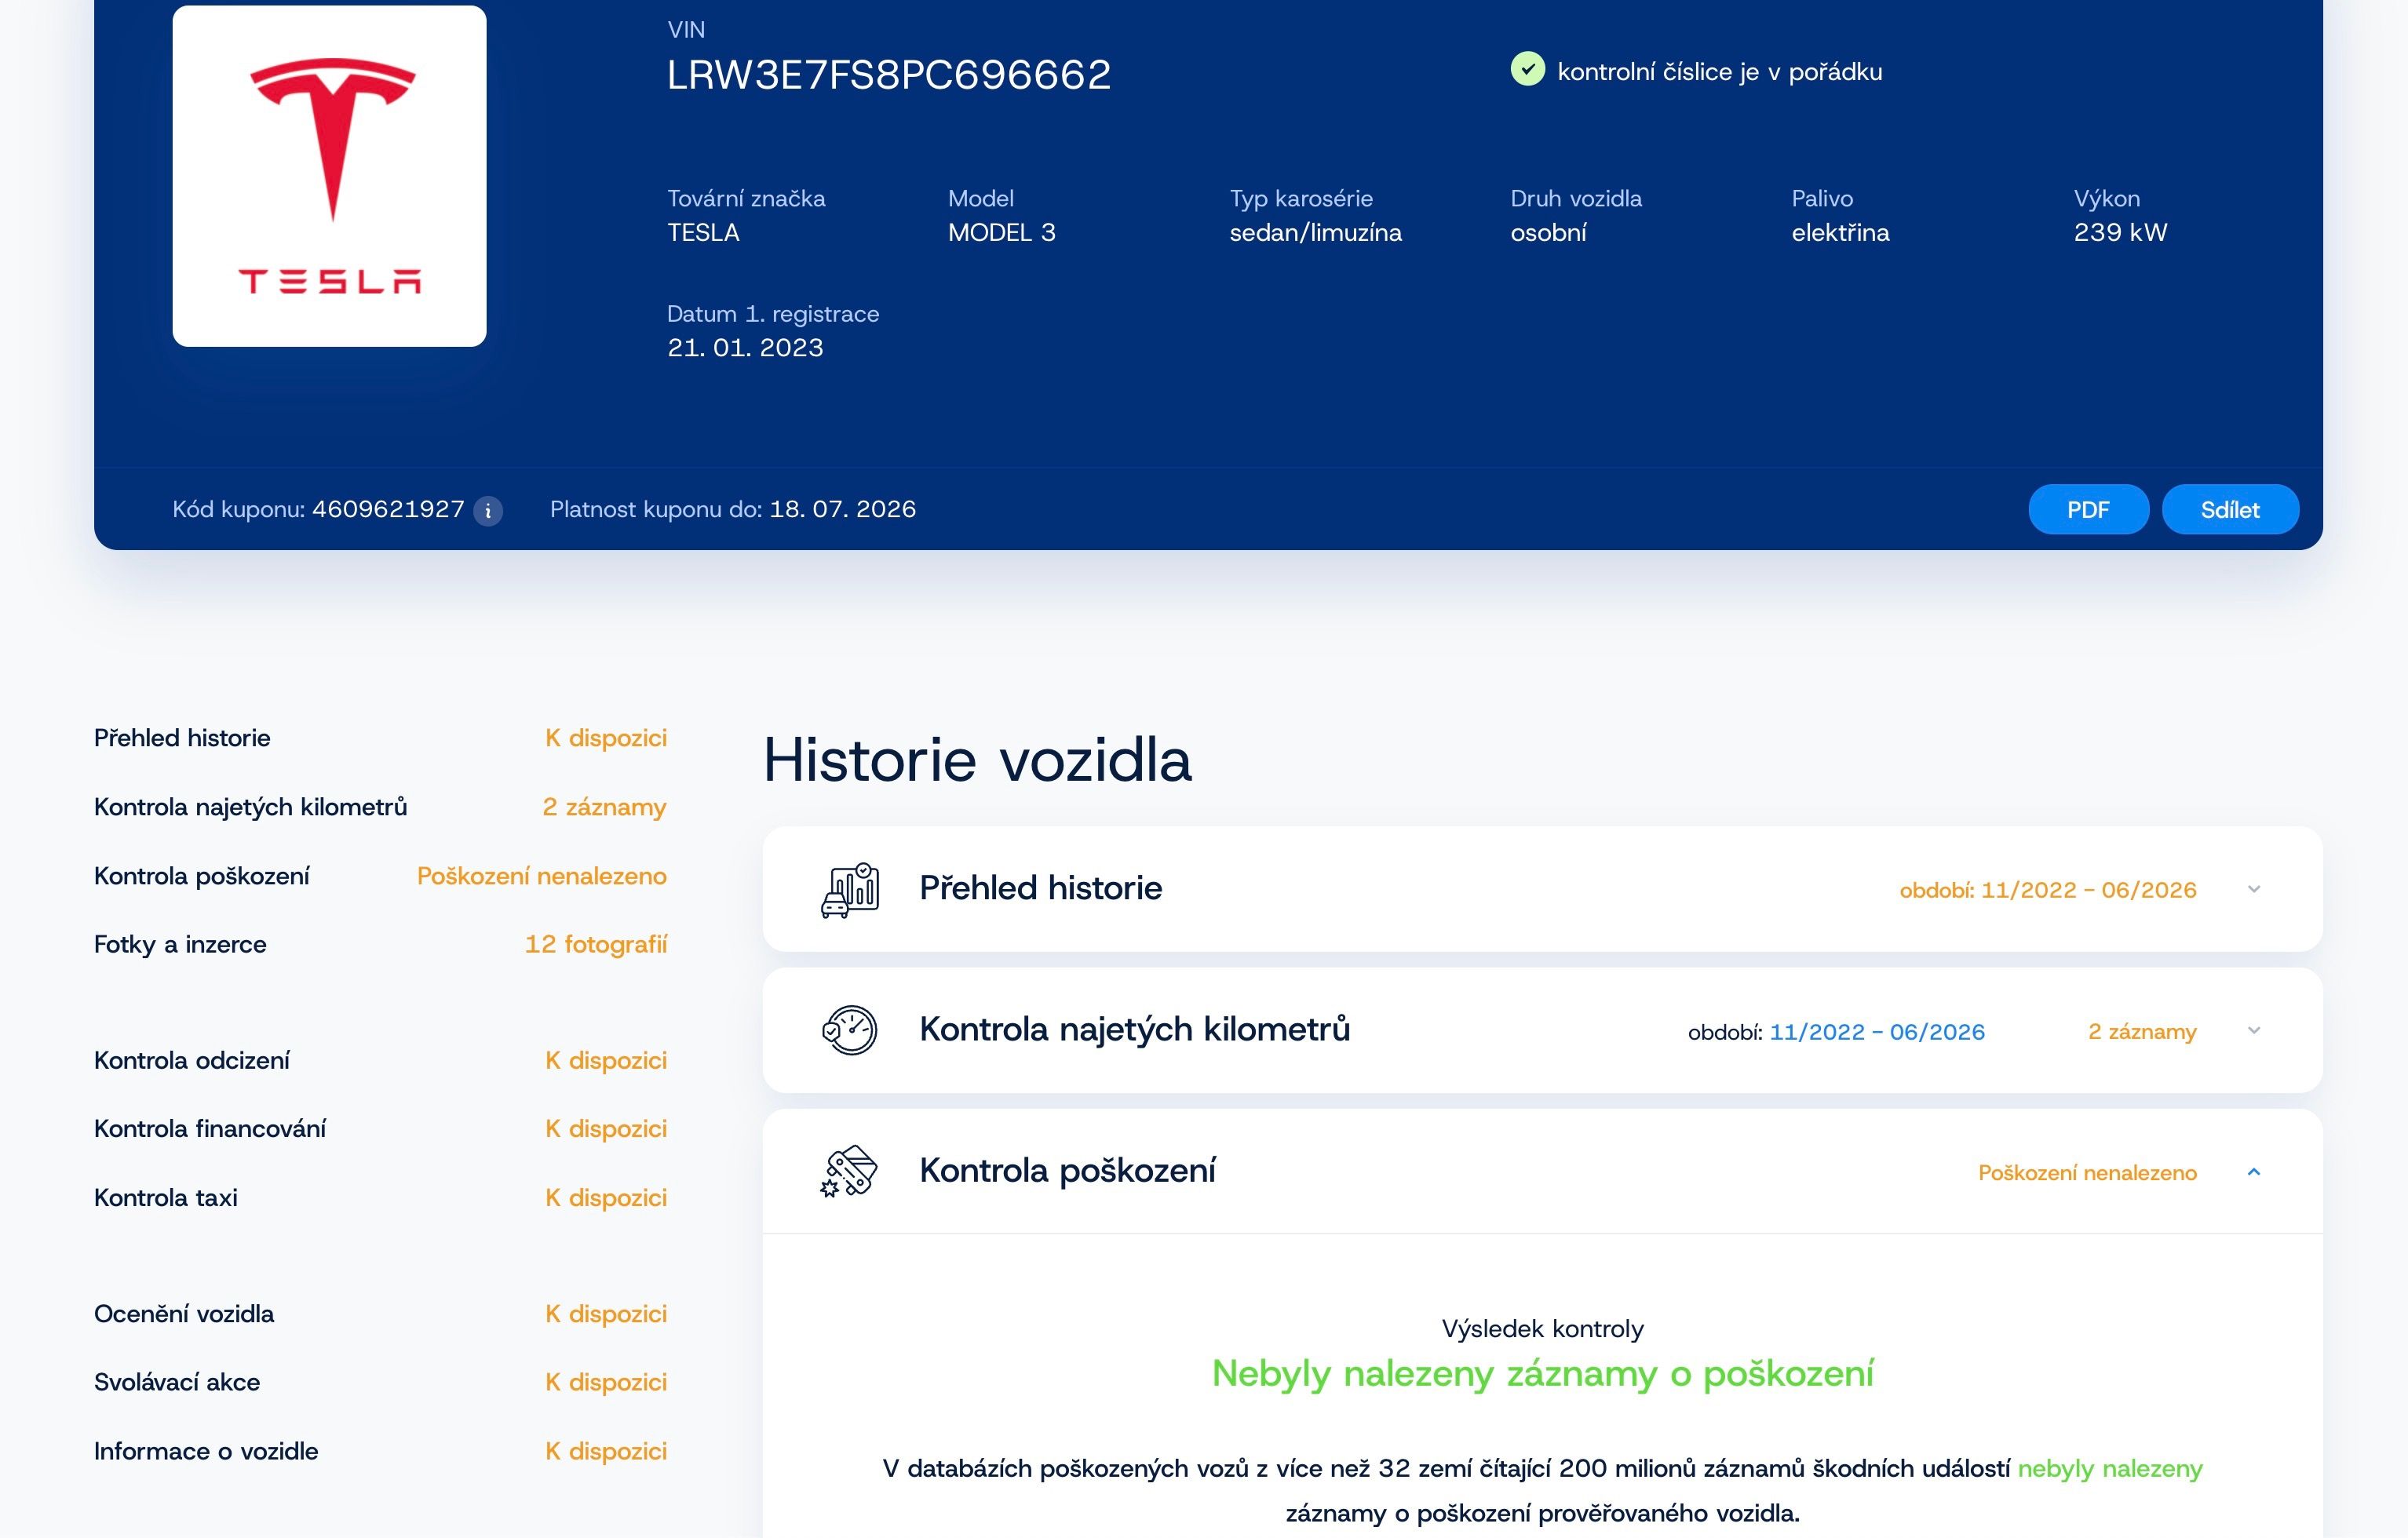Click the Tesla logo image

[x=330, y=176]
